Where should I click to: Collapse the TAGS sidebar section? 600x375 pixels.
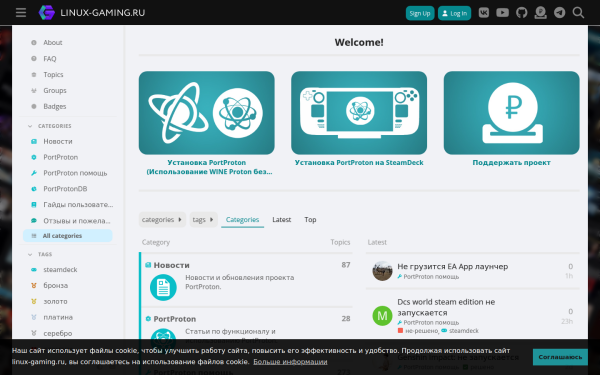(x=40, y=254)
